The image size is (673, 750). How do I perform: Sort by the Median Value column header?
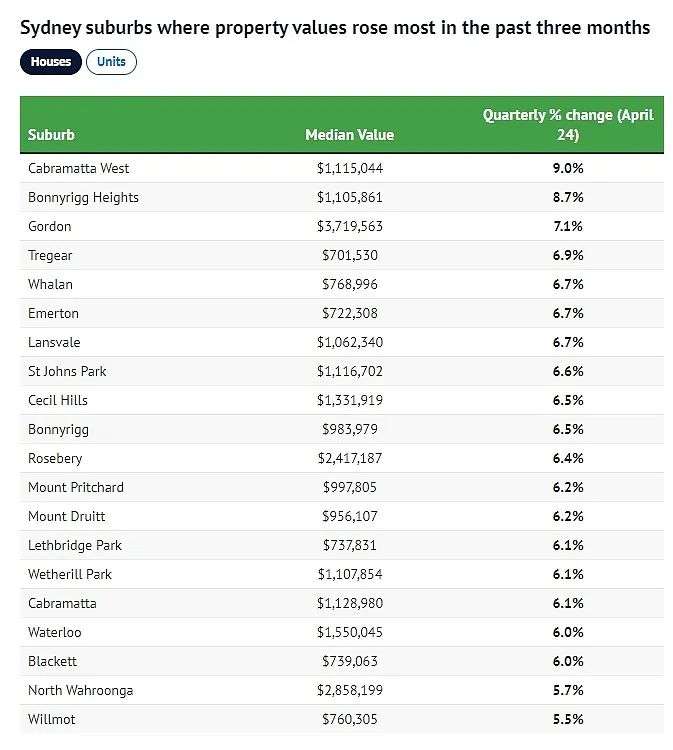pos(350,135)
